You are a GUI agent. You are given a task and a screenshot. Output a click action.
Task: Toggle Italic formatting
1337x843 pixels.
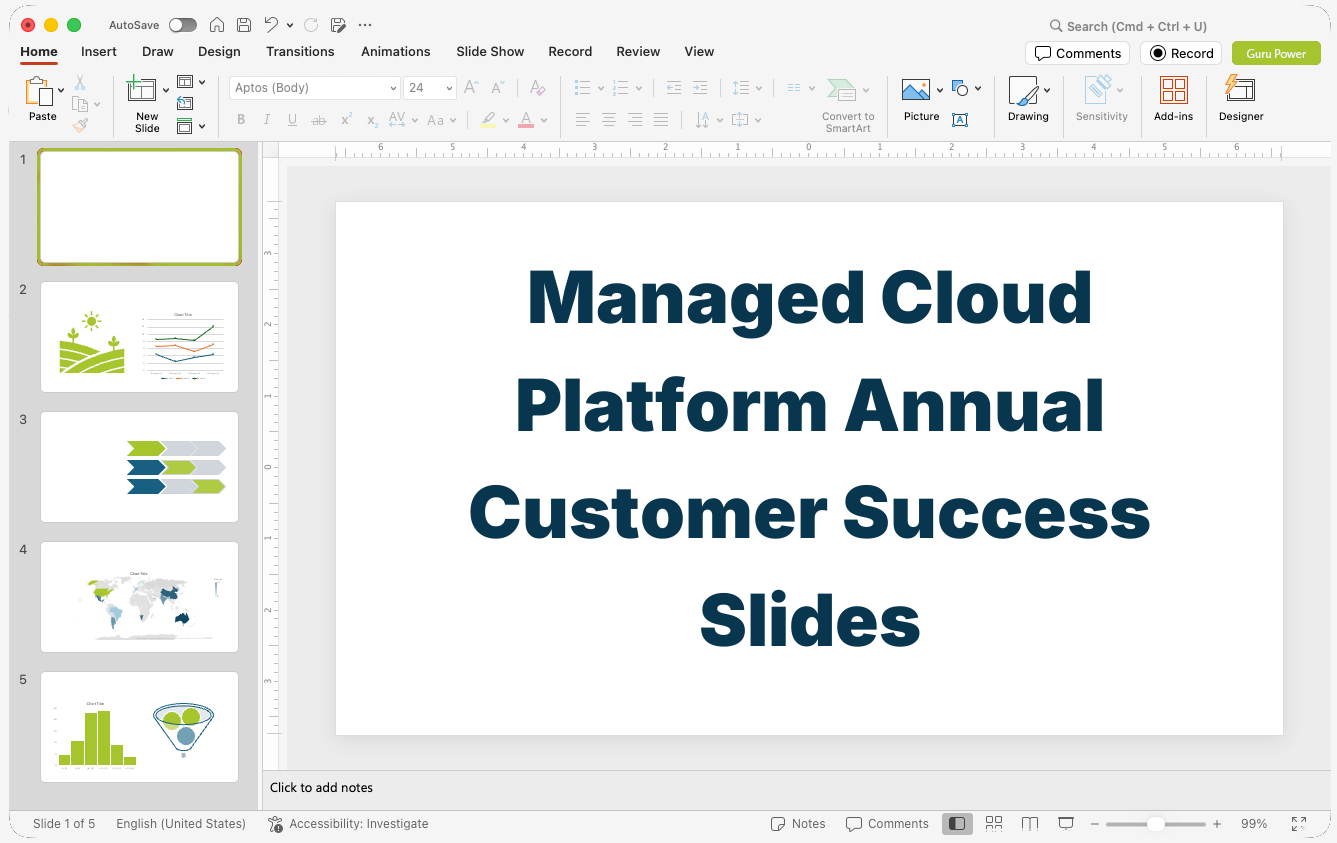point(267,120)
